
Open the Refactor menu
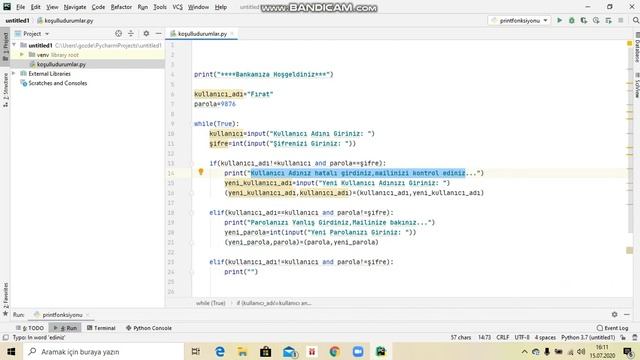(x=121, y=7)
